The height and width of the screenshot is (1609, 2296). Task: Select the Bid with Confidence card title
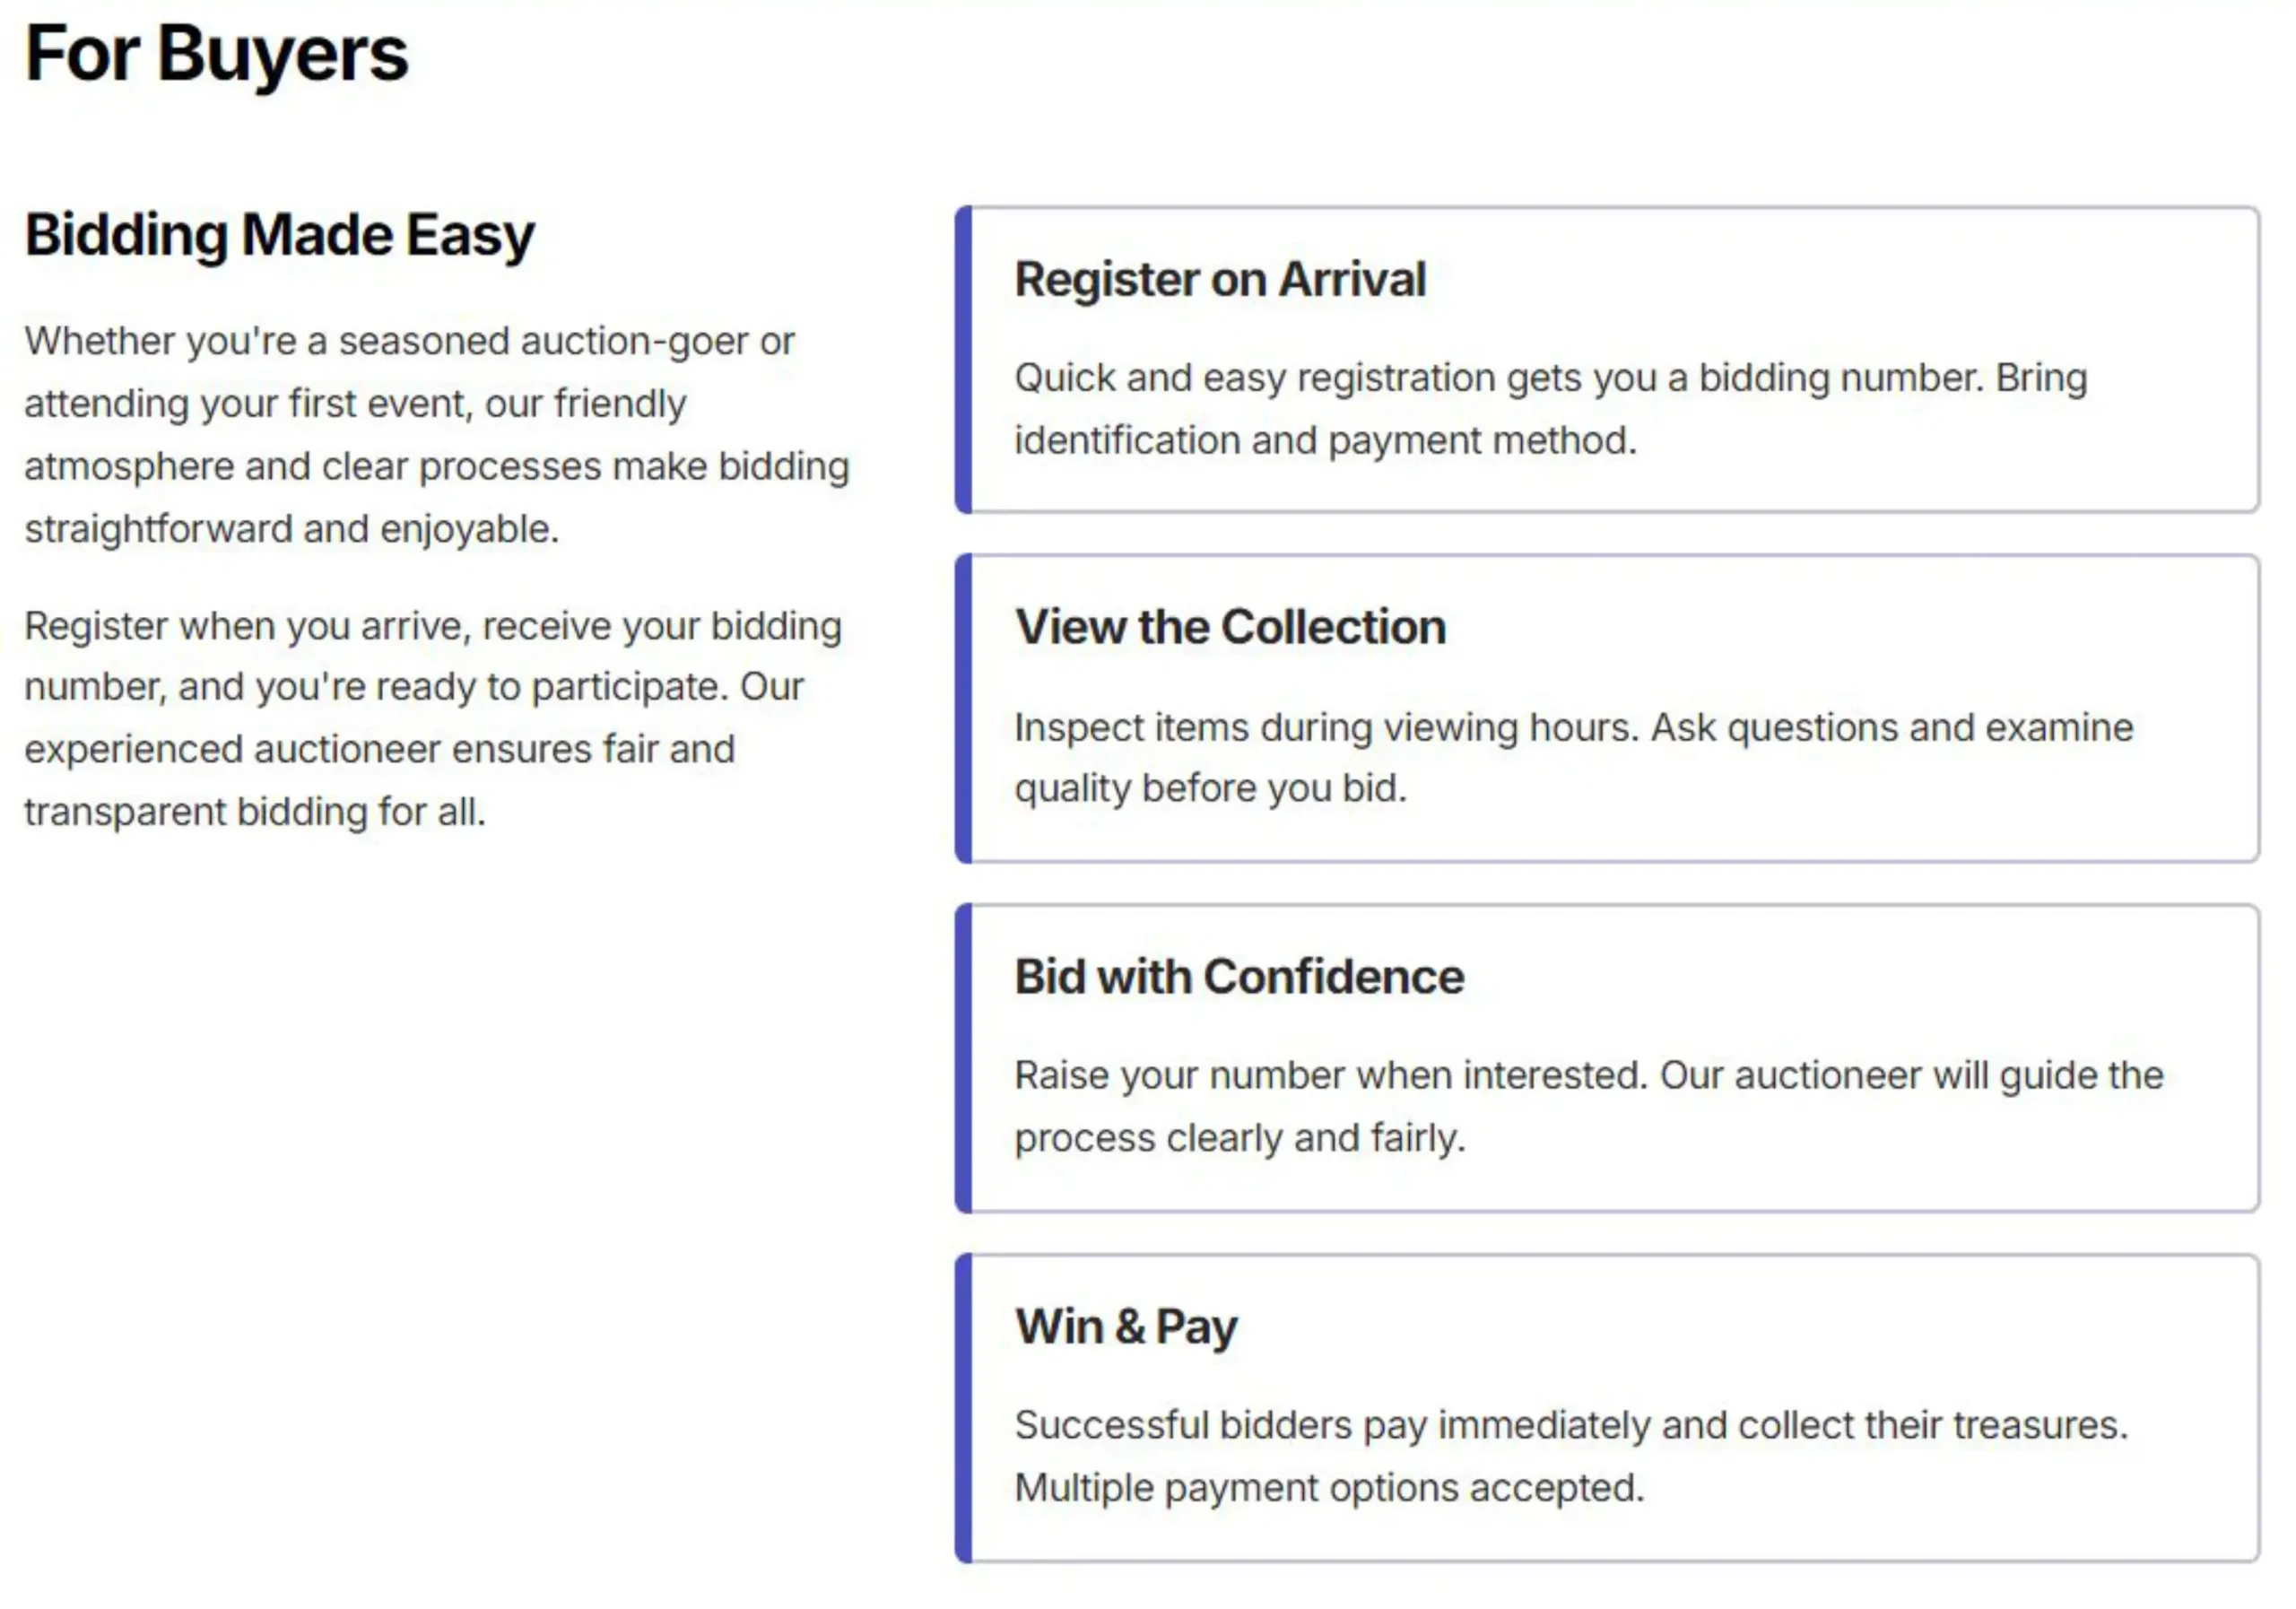[1239, 977]
